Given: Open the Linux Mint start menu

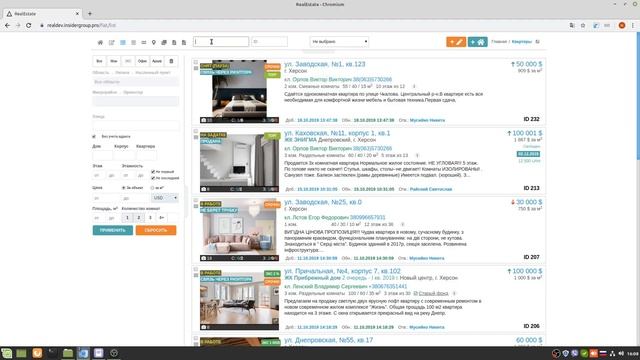Looking at the screenshot, I should pyautogui.click(x=6, y=353).
